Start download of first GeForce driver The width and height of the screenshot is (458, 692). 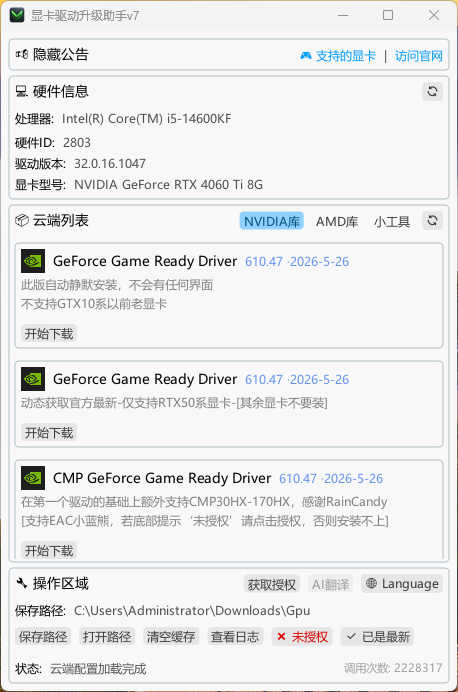coord(49,334)
